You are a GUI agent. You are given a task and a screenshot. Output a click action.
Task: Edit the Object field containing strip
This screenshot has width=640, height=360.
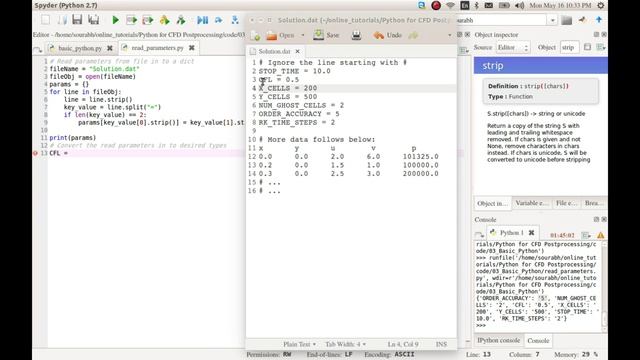[569, 48]
